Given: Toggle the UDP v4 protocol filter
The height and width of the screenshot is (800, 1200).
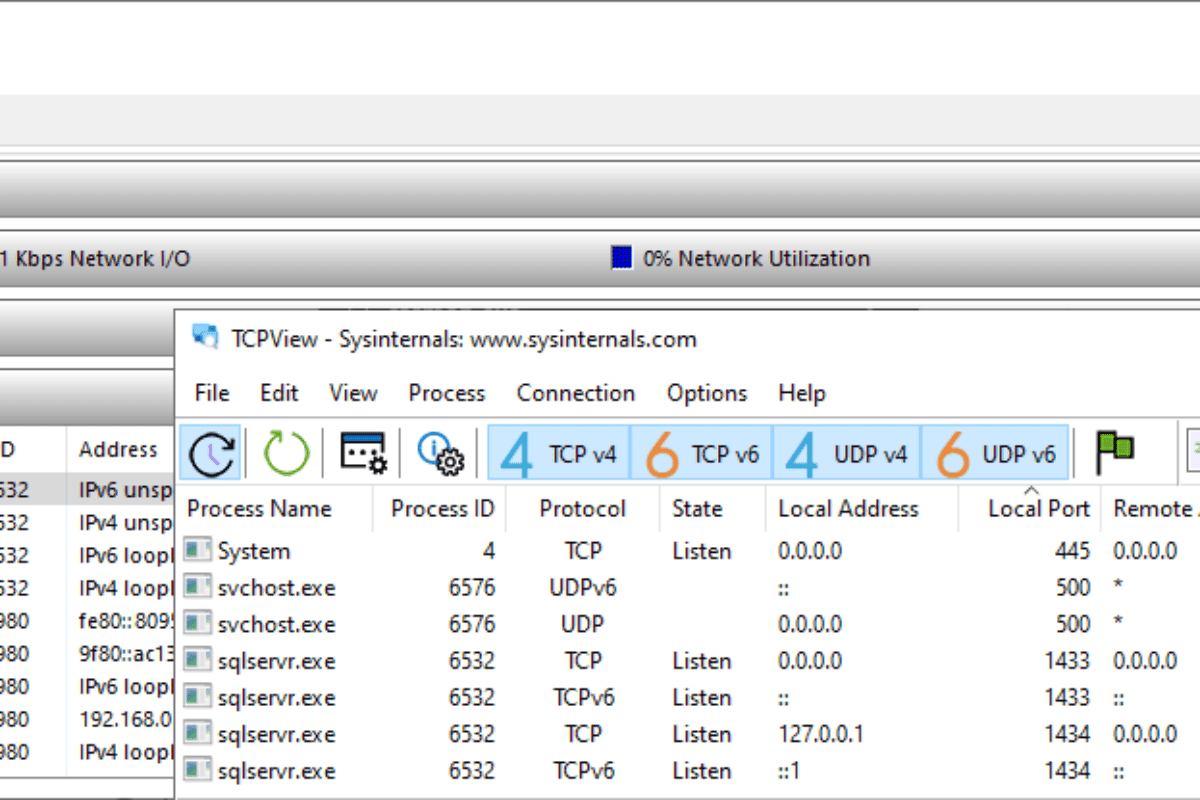Looking at the screenshot, I should pos(846,452).
